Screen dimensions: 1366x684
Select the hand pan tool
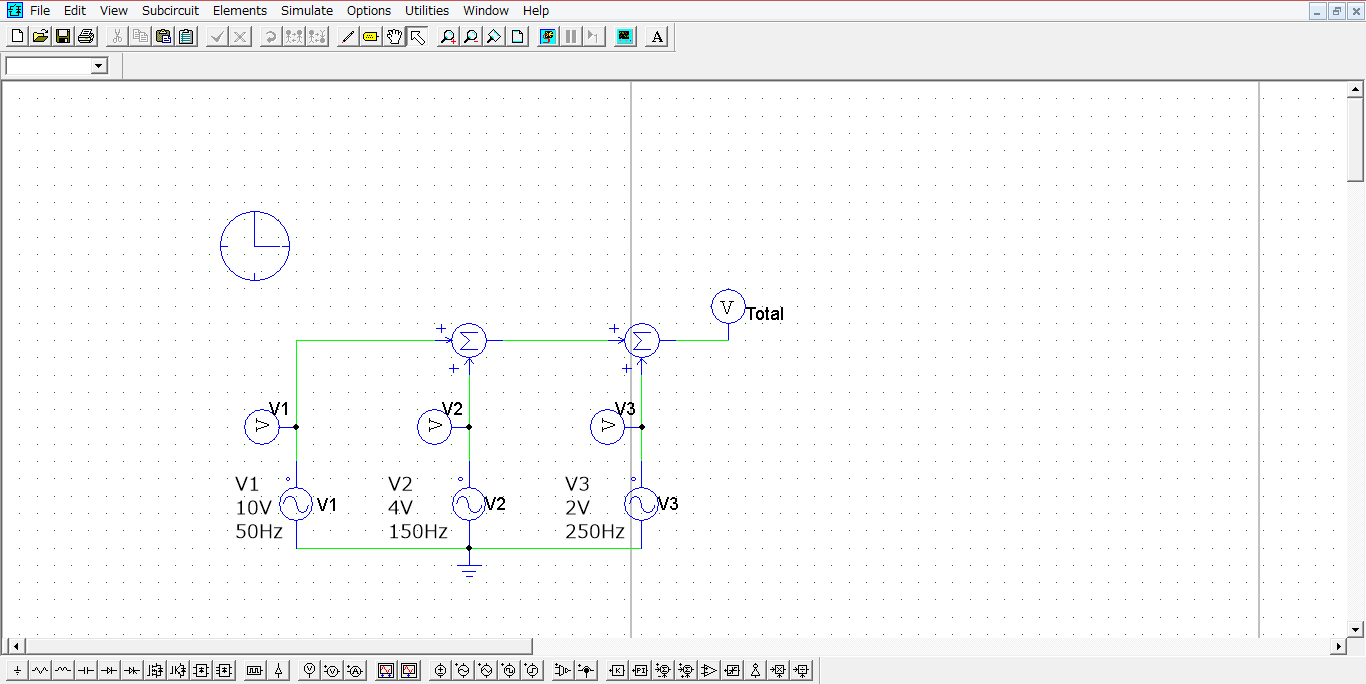(x=394, y=36)
